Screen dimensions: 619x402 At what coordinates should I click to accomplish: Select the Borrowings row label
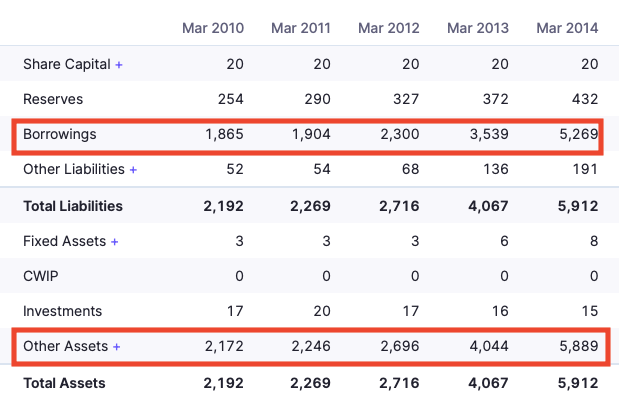click(59, 134)
